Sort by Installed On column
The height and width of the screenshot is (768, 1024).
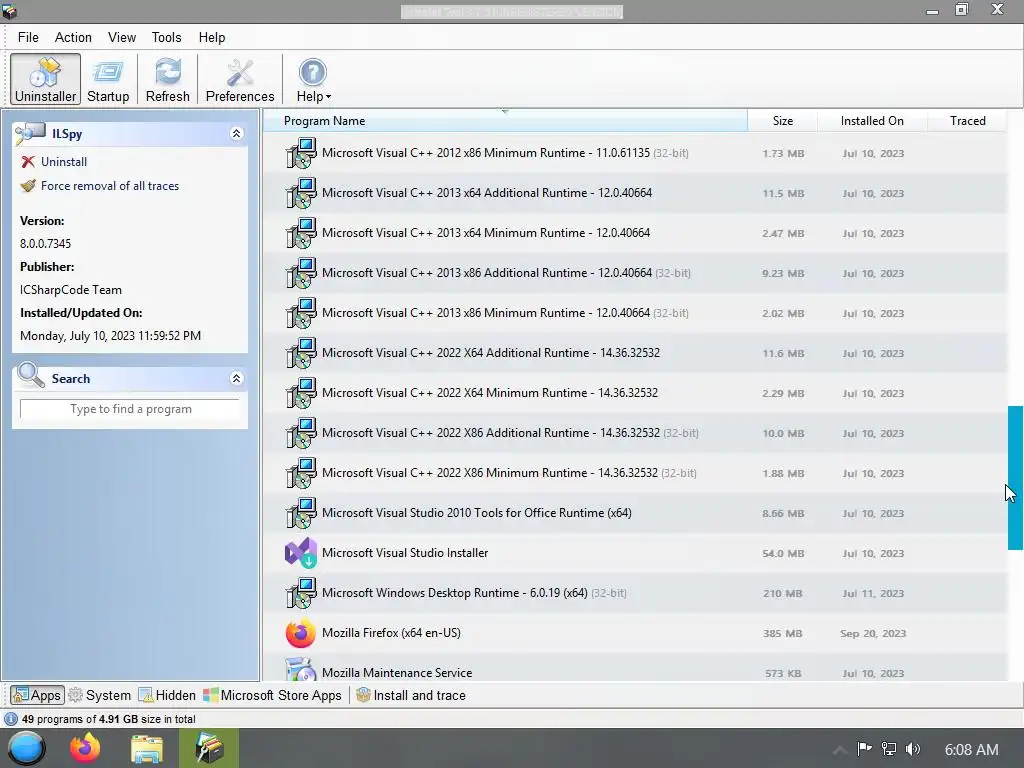pyautogui.click(x=872, y=121)
